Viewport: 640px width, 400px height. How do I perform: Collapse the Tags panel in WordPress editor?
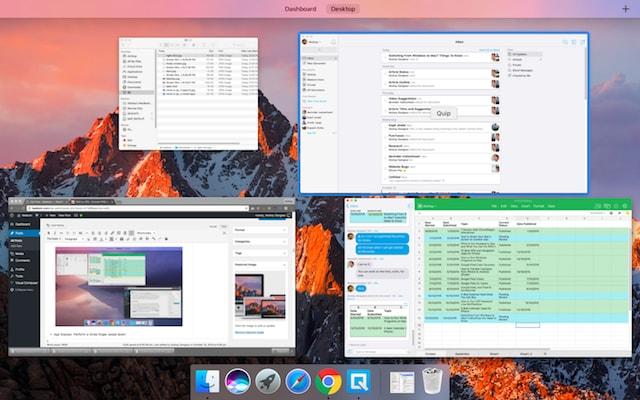click(x=284, y=253)
